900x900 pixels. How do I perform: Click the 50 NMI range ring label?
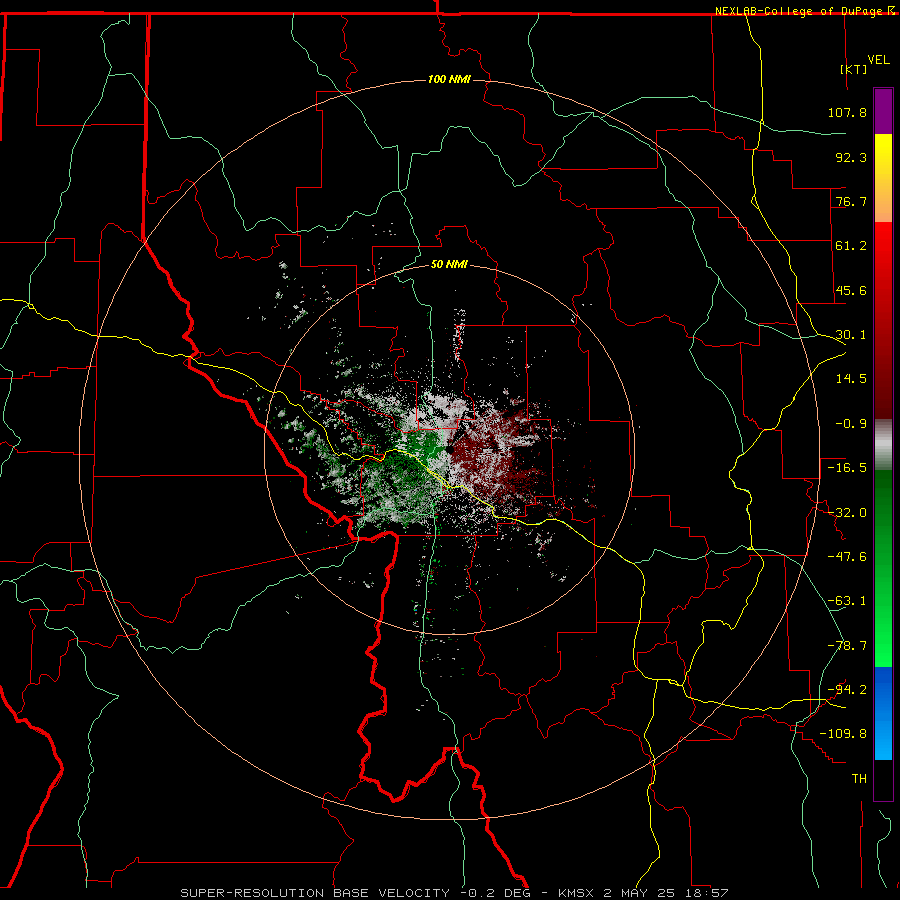coord(449,264)
